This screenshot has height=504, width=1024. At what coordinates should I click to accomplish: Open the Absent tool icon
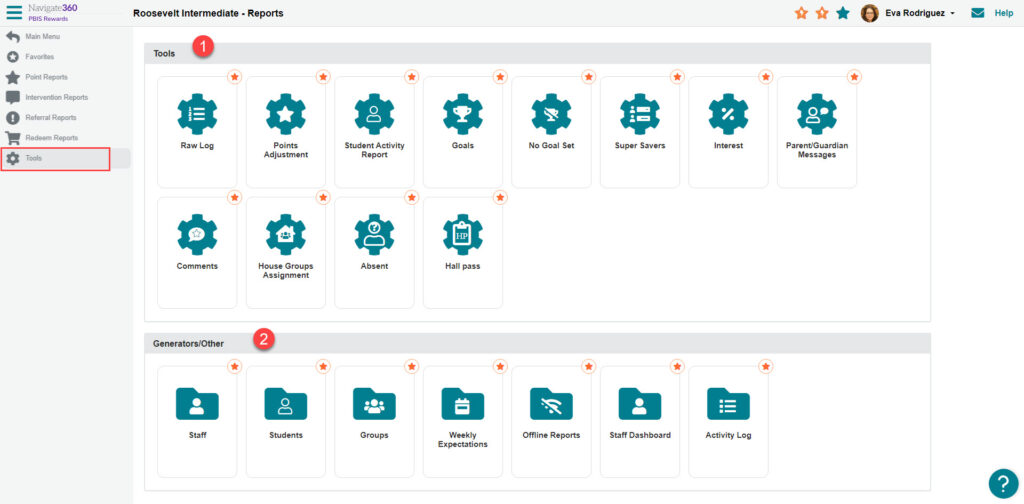point(374,234)
